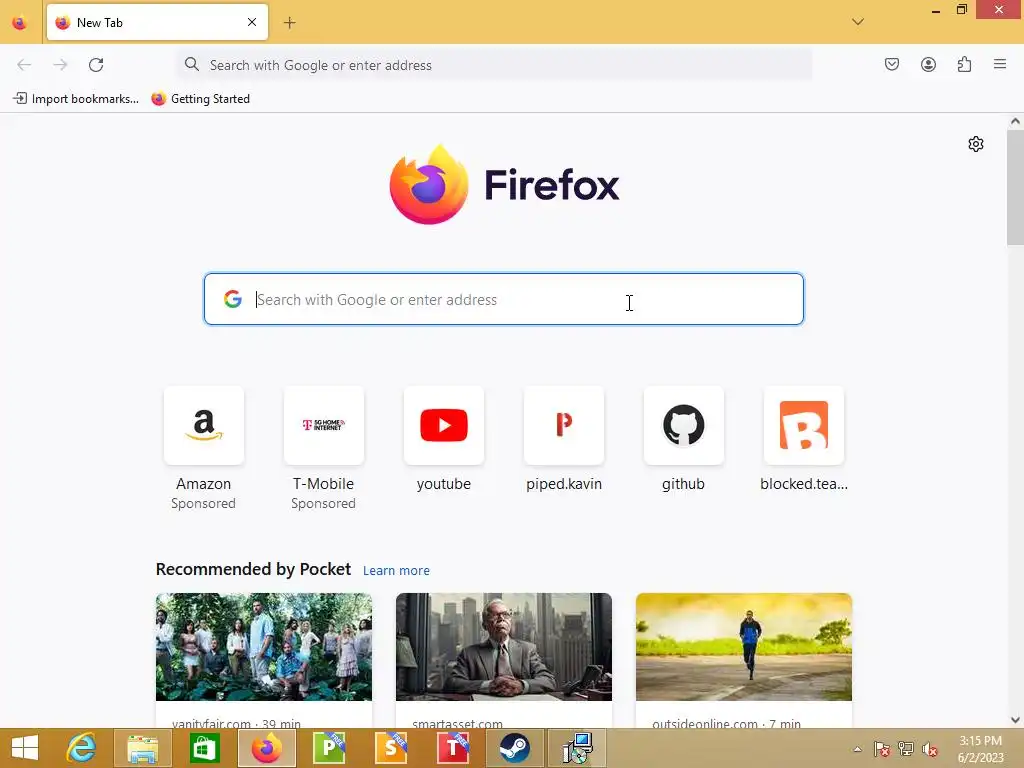Open the vanityfair.com Pocket story thumbnail
1024x768 pixels.
point(264,647)
